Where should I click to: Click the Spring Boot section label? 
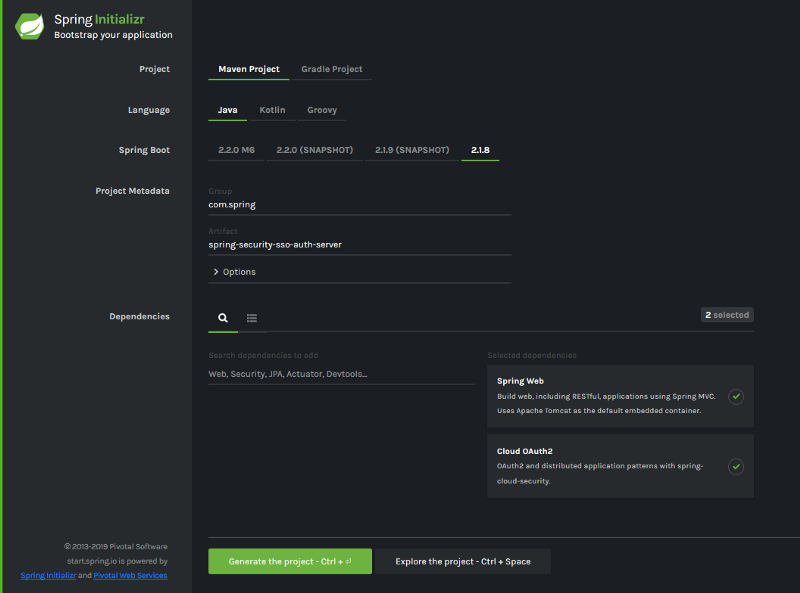pos(144,150)
